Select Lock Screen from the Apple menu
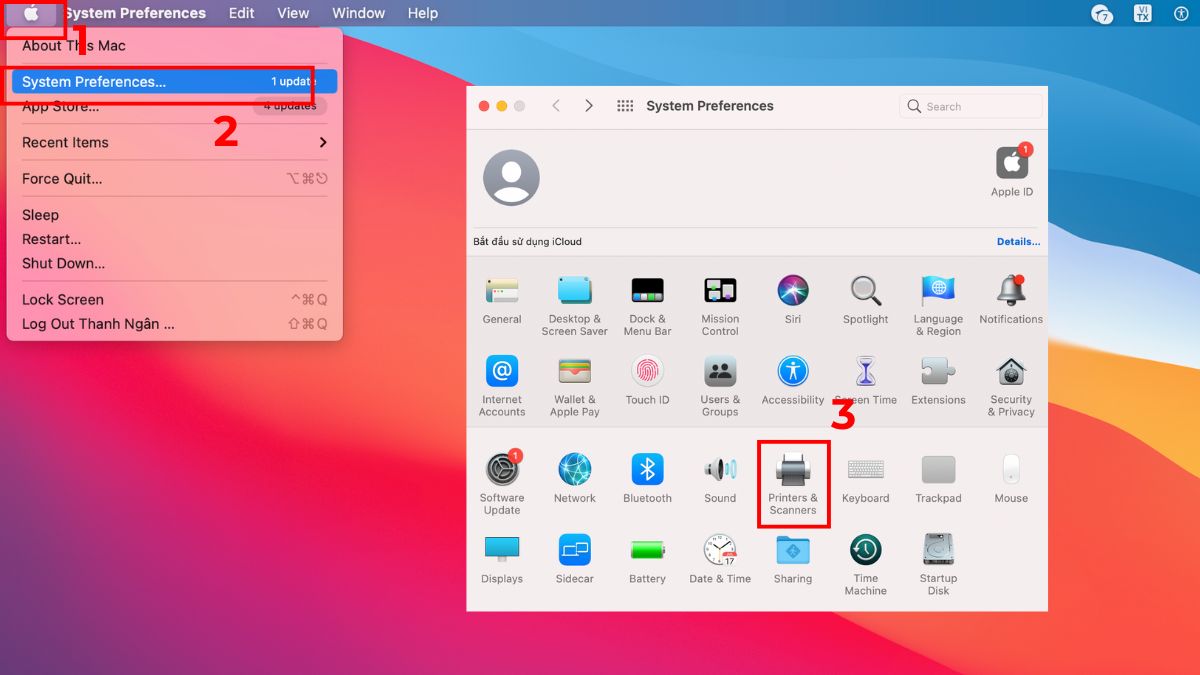Image resolution: width=1200 pixels, height=675 pixels. [175, 300]
